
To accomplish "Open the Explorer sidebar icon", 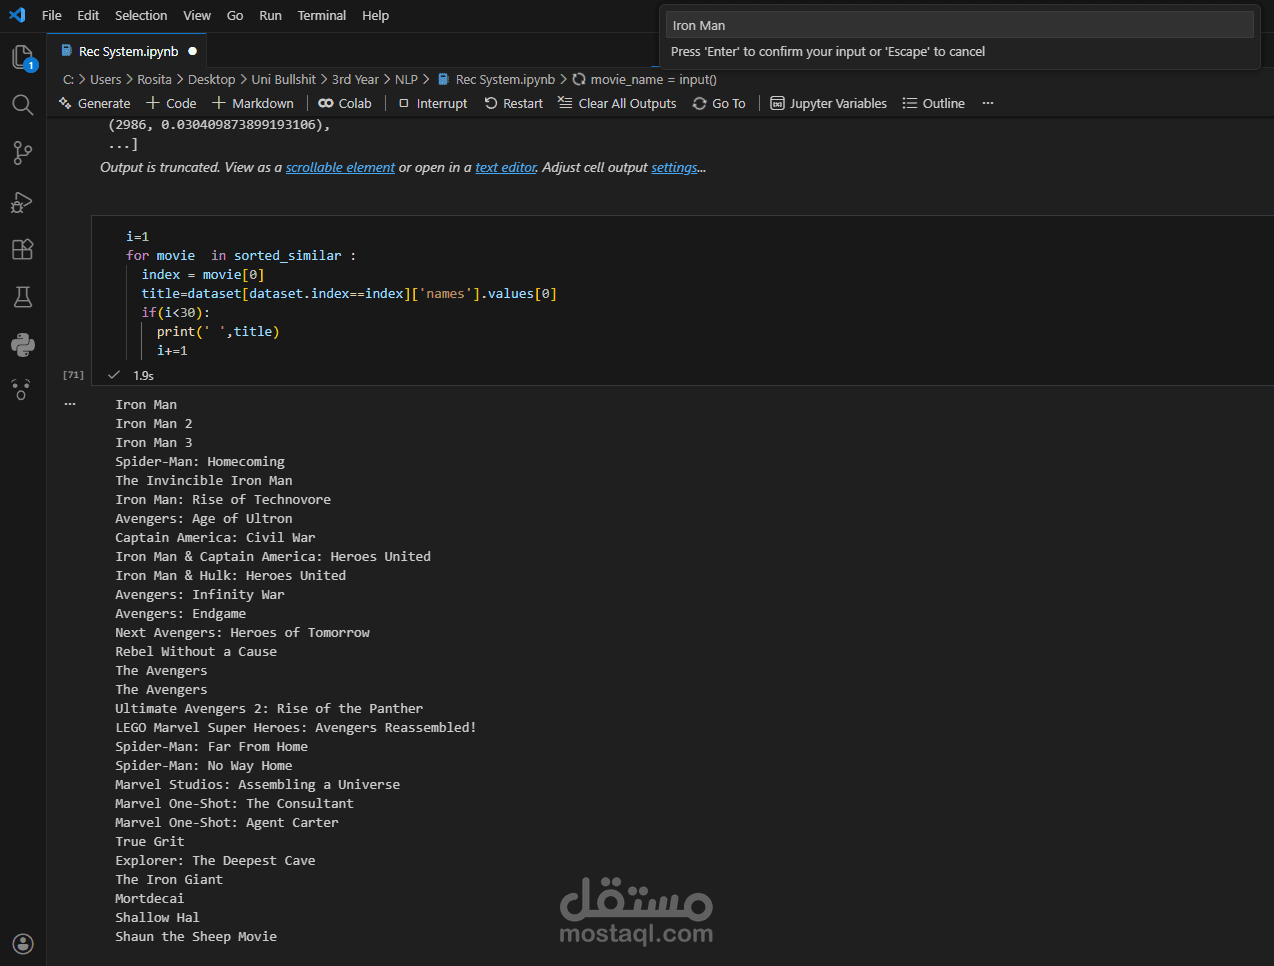I will click(x=22, y=57).
